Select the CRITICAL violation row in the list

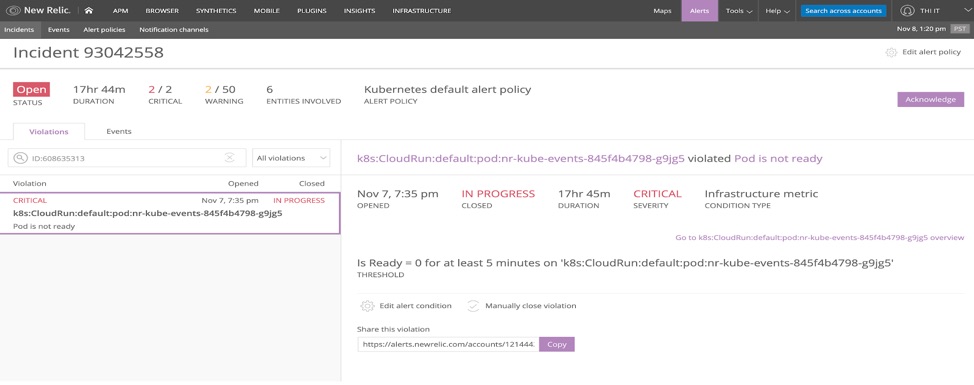point(170,213)
